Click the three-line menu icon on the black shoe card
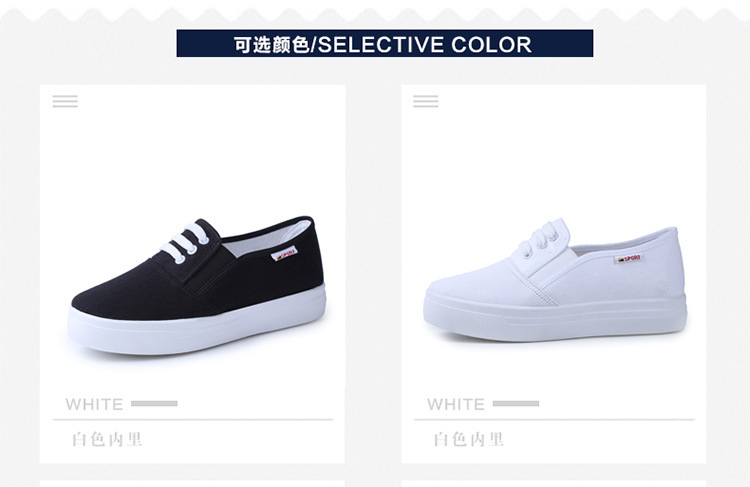Image resolution: width=750 pixels, height=487 pixels. click(x=65, y=101)
